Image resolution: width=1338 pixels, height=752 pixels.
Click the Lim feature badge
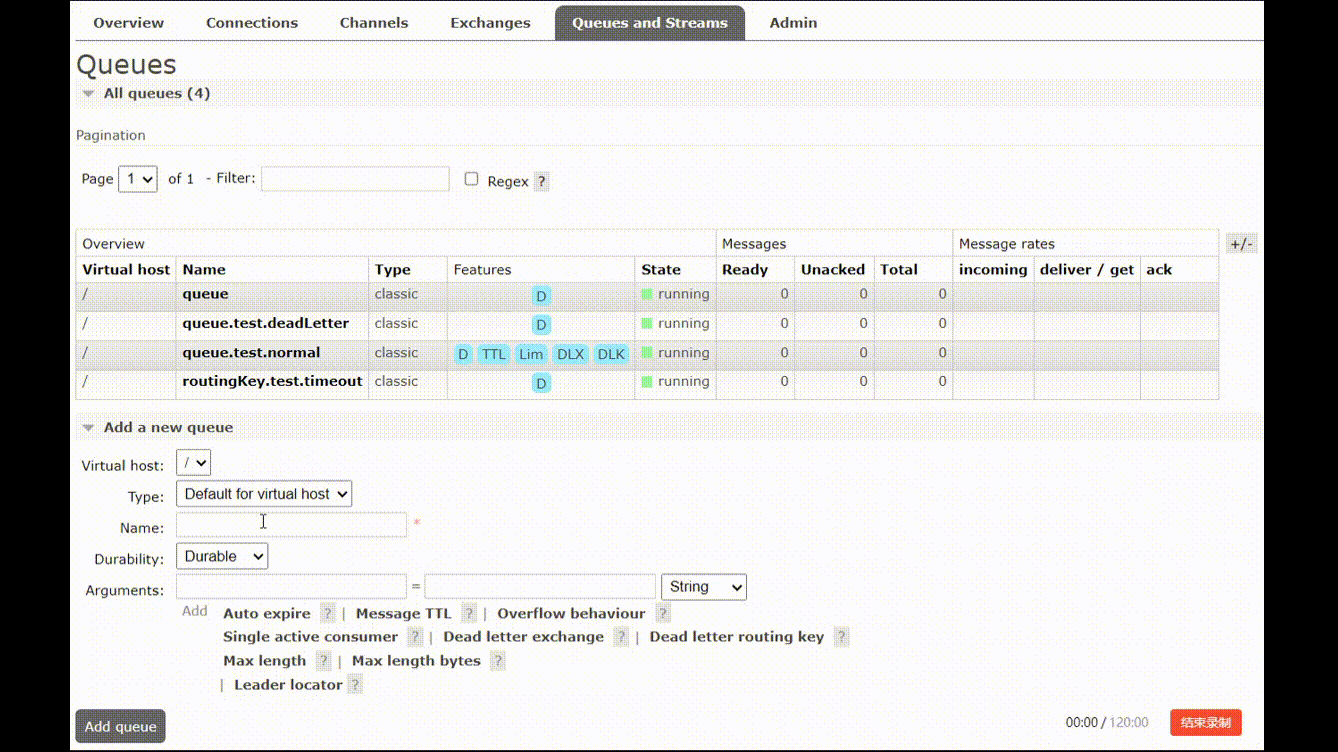(531, 354)
